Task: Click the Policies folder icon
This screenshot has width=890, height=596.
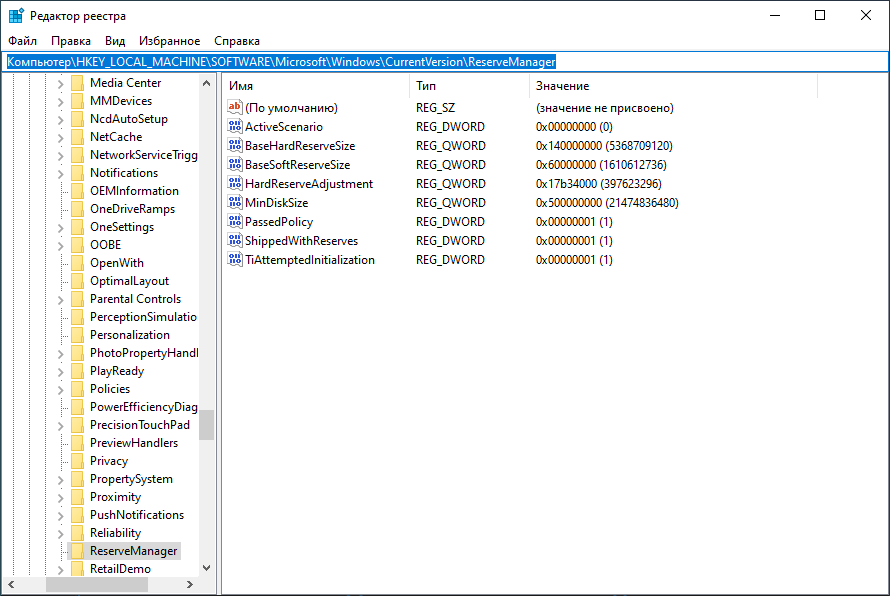Action: 78,389
